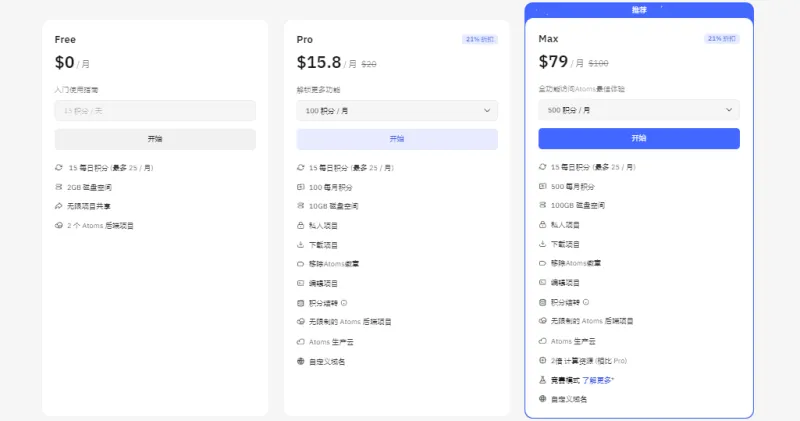800x421 pixels.
Task: Click the Max 21% 折扣 badge
Action: tap(721, 38)
